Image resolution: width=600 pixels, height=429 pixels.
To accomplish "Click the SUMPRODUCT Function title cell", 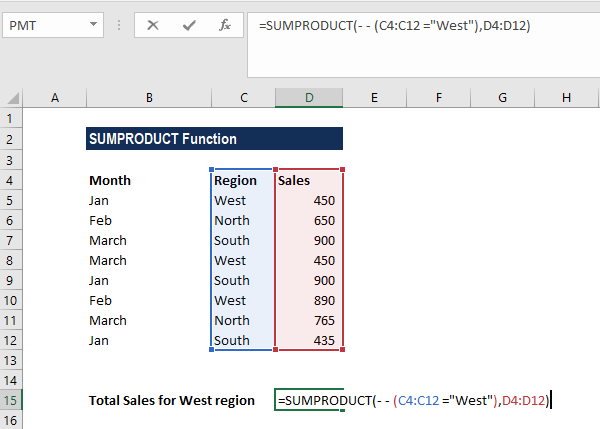I will pyautogui.click(x=214, y=139).
